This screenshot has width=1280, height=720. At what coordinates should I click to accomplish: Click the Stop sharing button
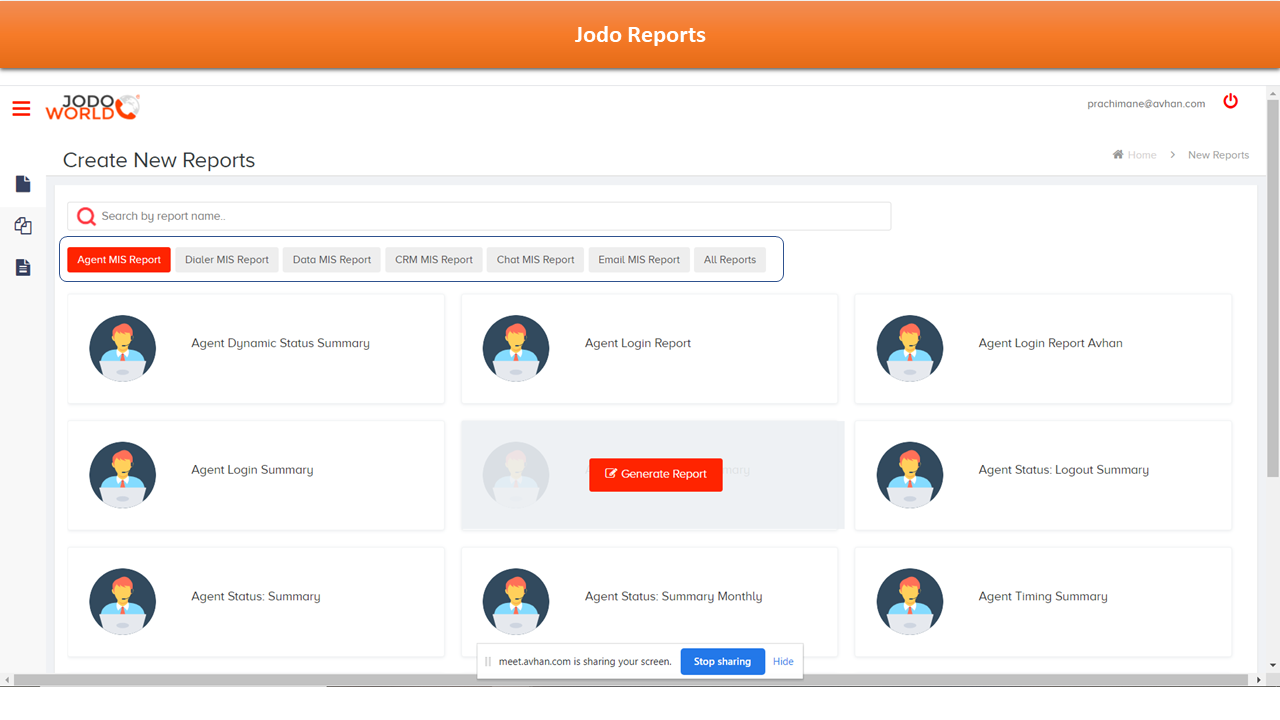tap(722, 661)
